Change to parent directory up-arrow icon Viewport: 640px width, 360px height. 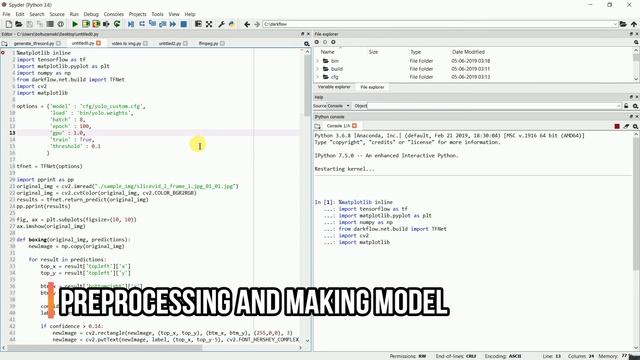pyautogui.click(x=634, y=24)
